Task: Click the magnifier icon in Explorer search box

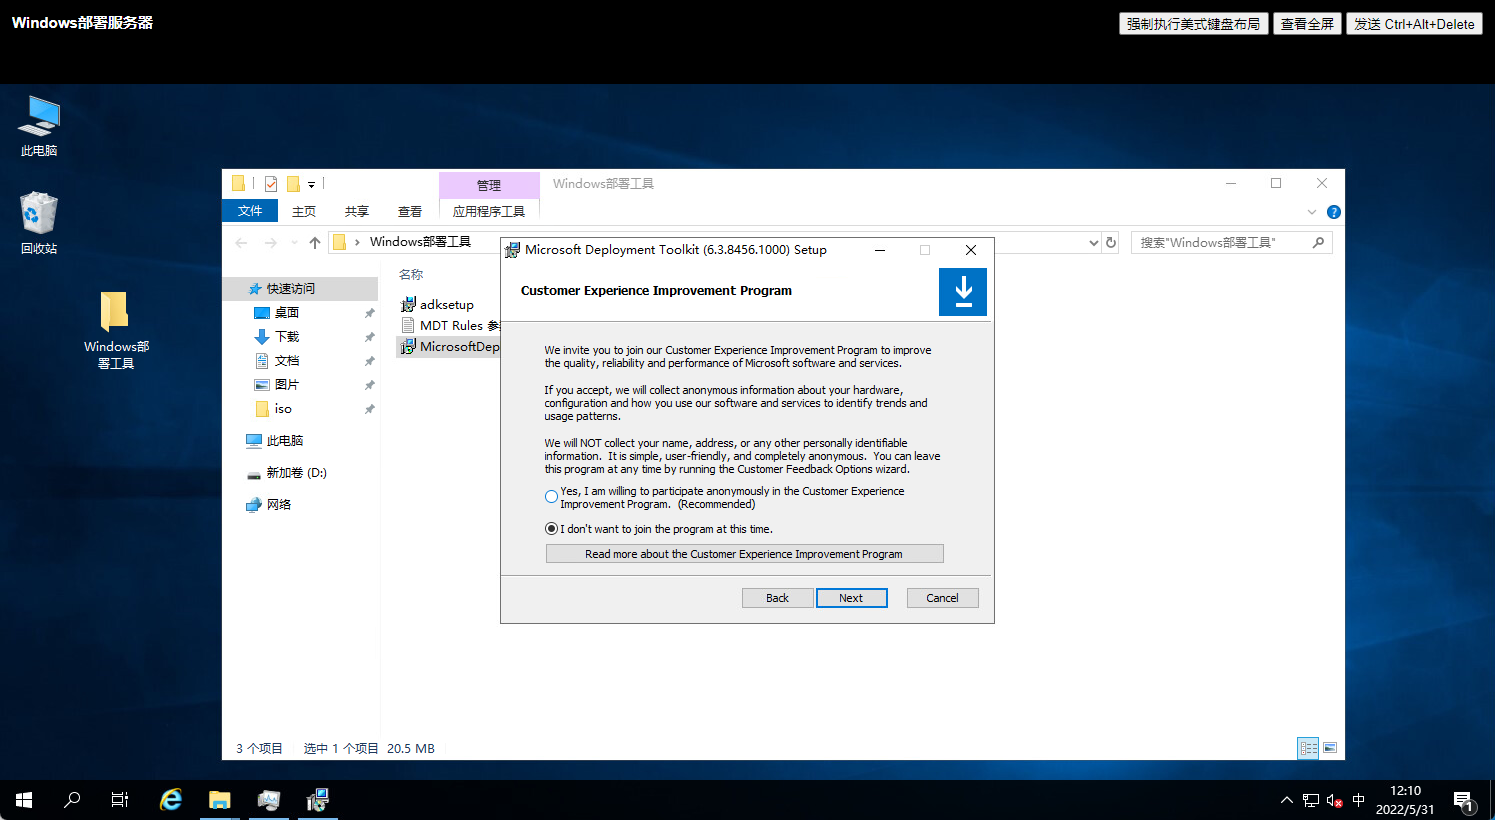Action: [x=1318, y=242]
